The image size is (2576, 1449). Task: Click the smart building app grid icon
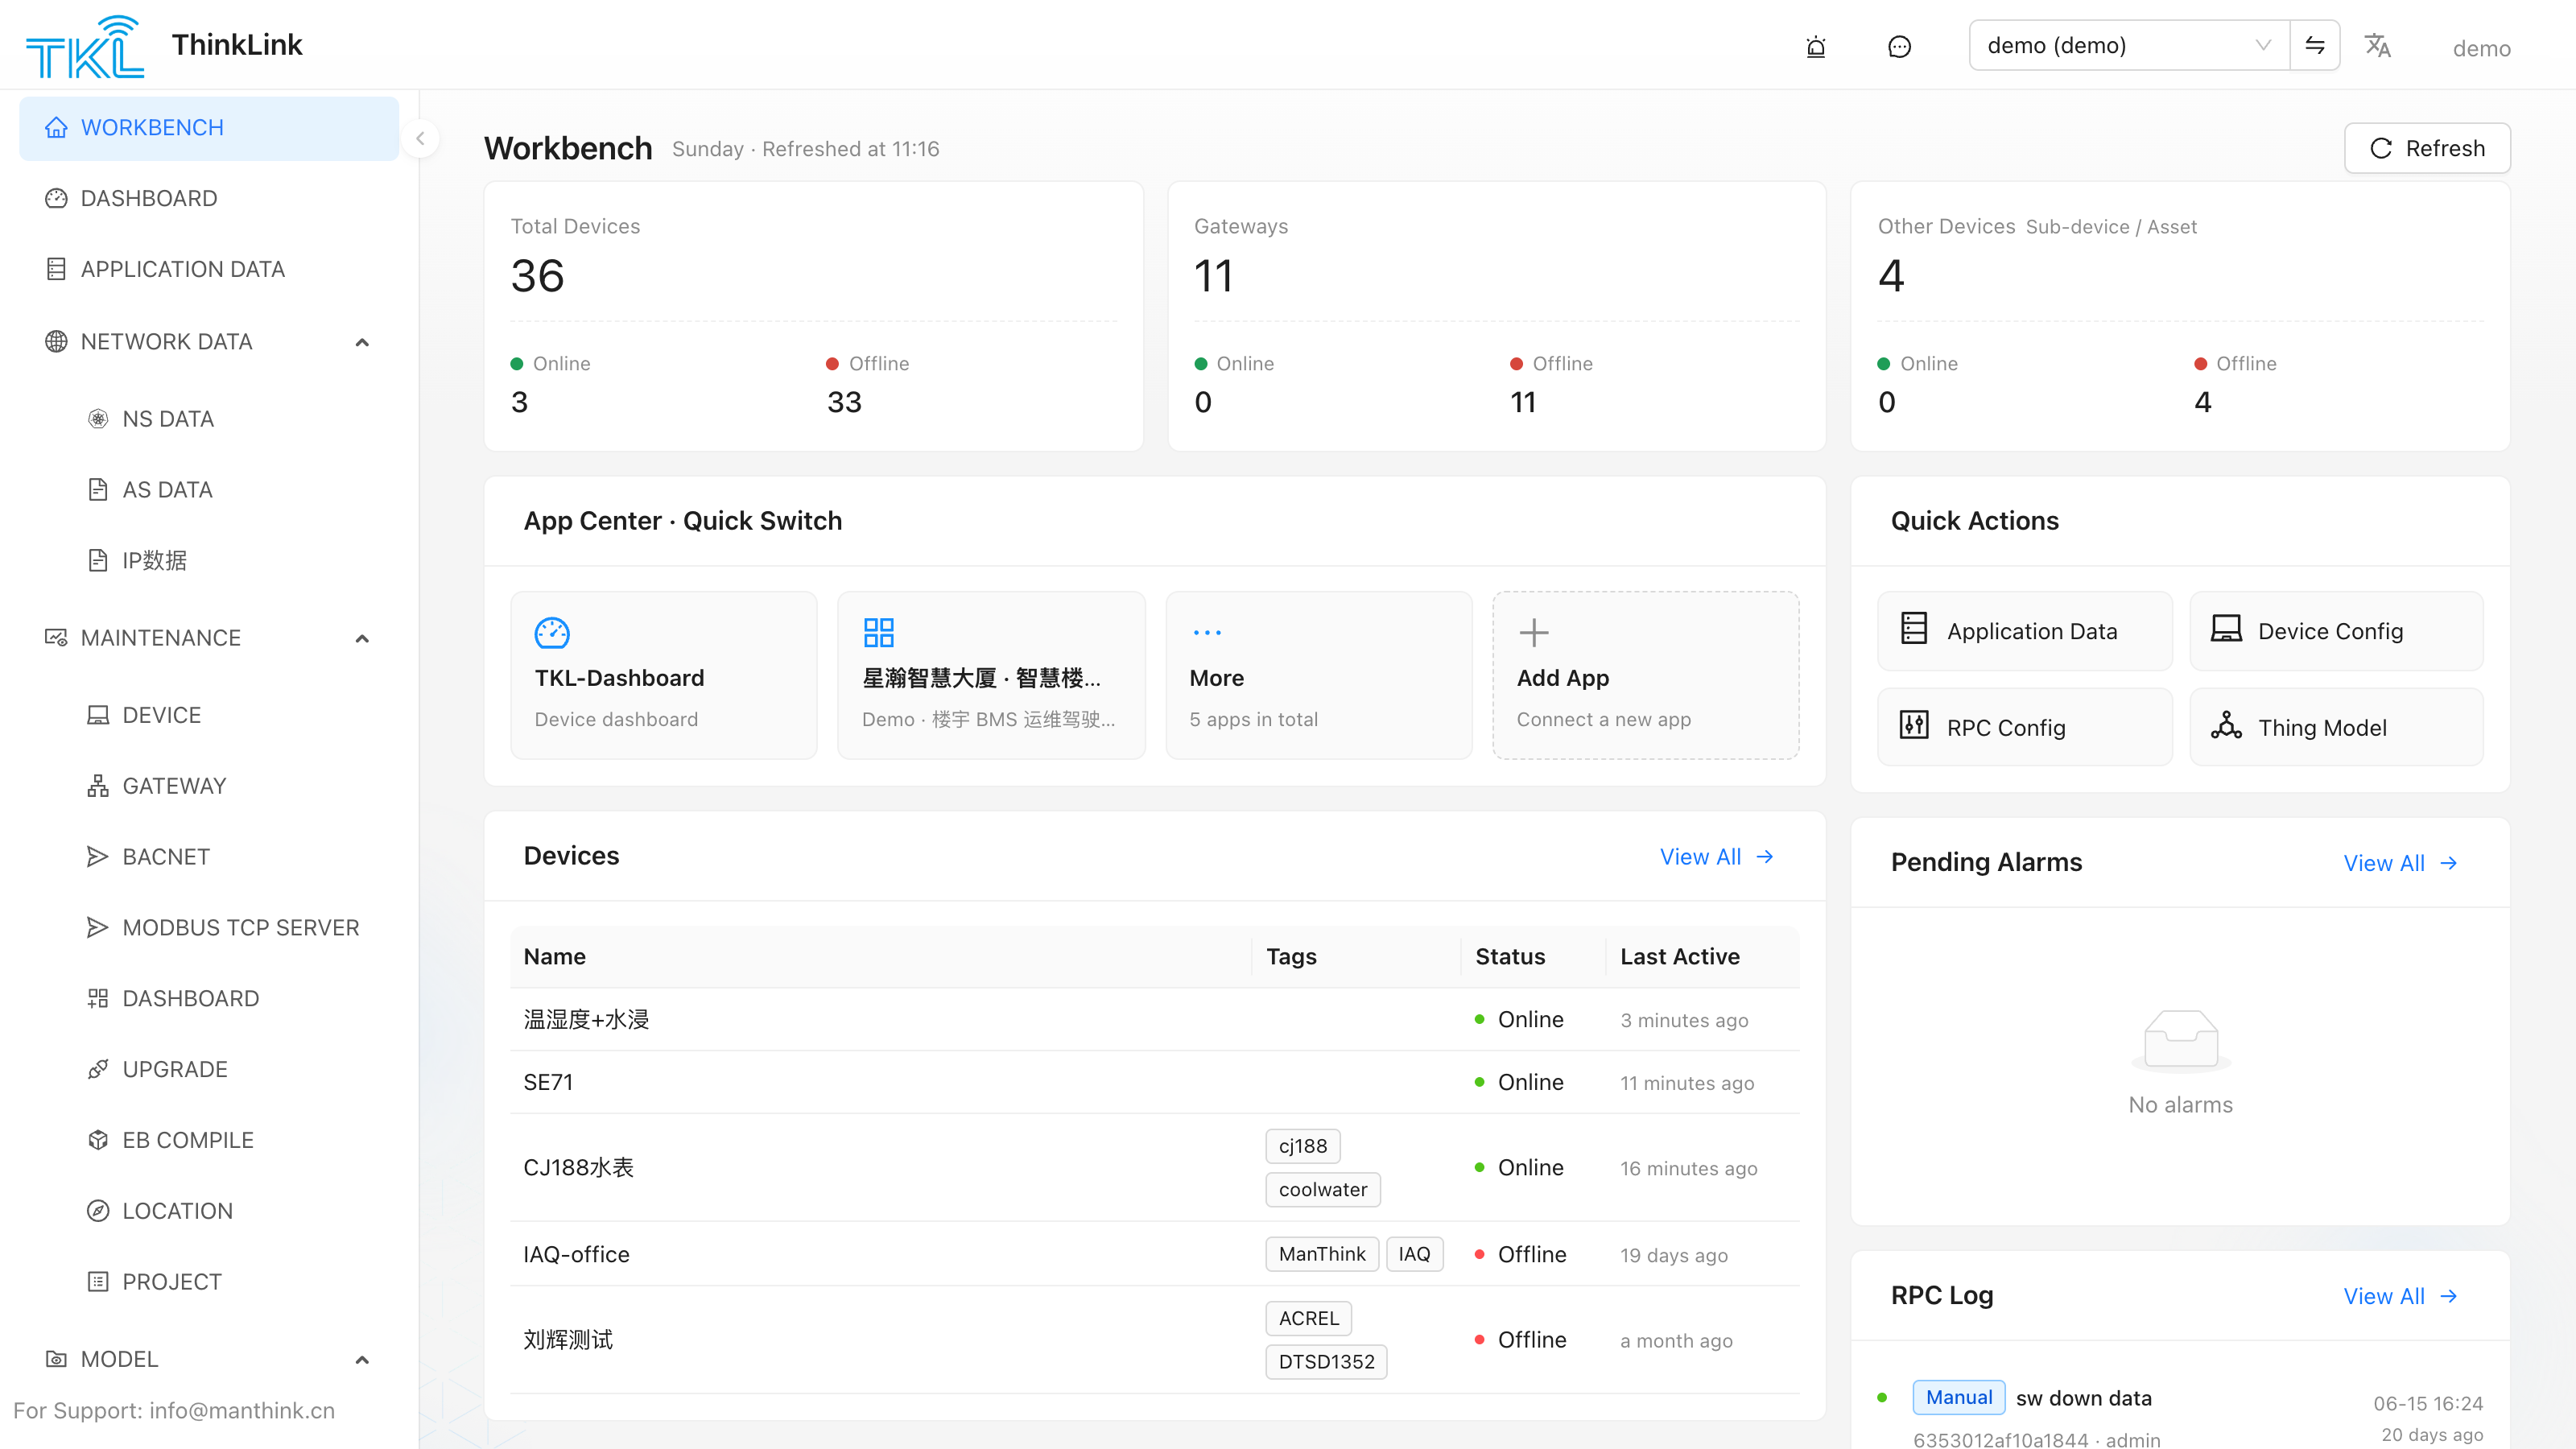[878, 632]
